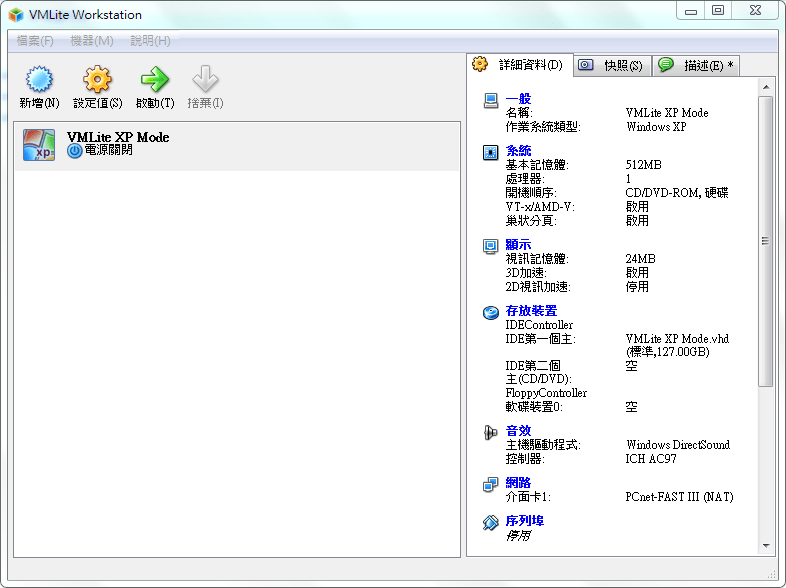Click the 網路 network icon
The image size is (786, 588).
coord(491,484)
